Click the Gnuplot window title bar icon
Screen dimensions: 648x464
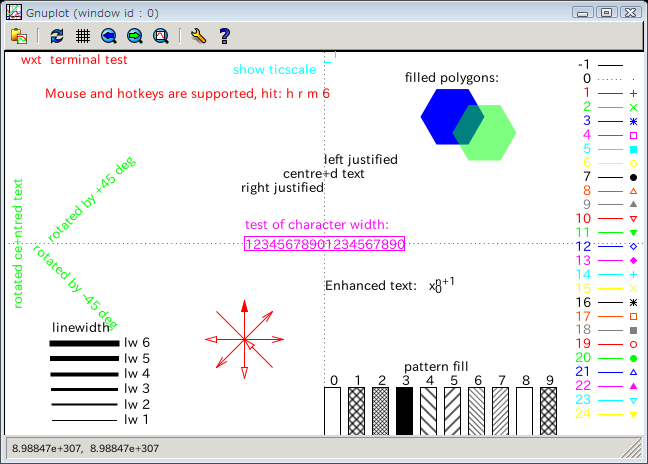point(12,11)
